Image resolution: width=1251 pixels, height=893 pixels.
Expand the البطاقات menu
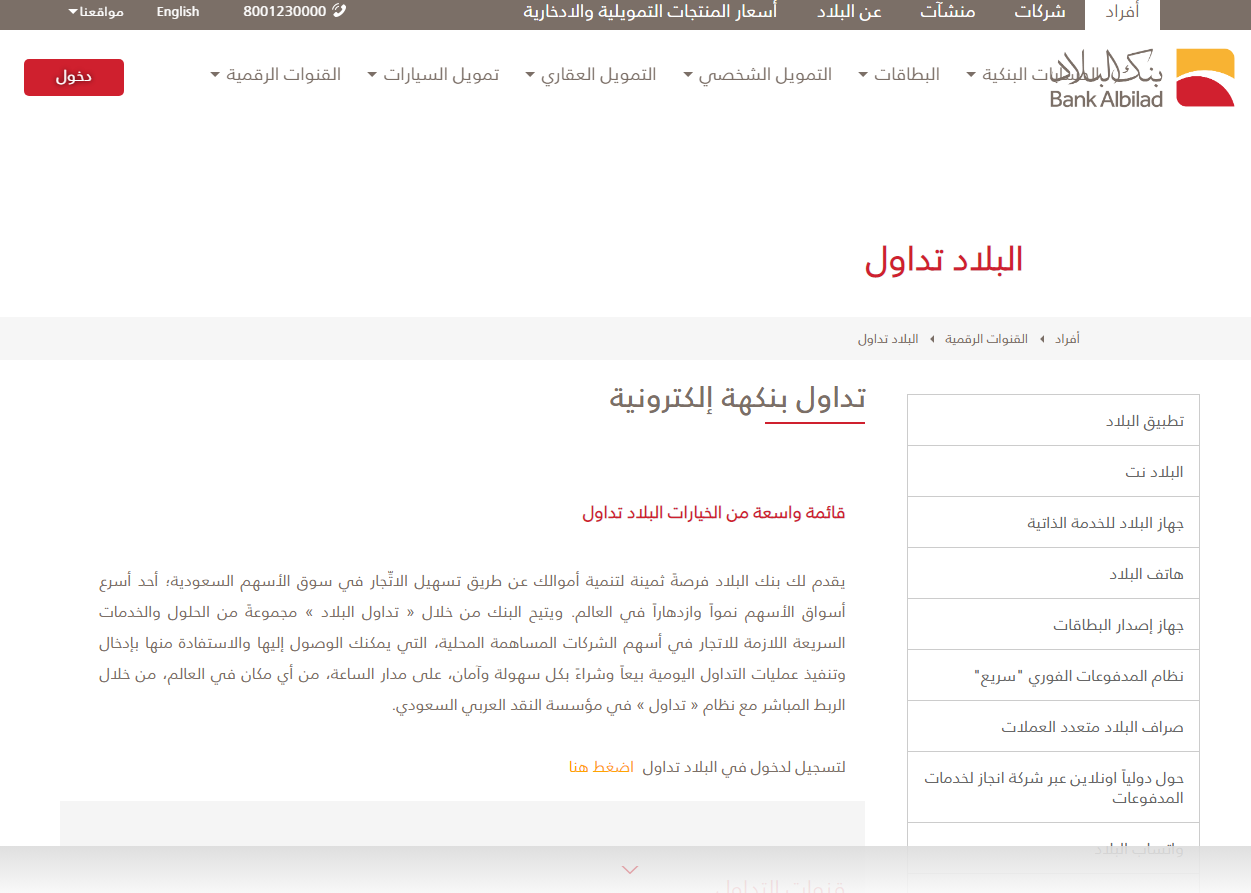click(x=899, y=75)
